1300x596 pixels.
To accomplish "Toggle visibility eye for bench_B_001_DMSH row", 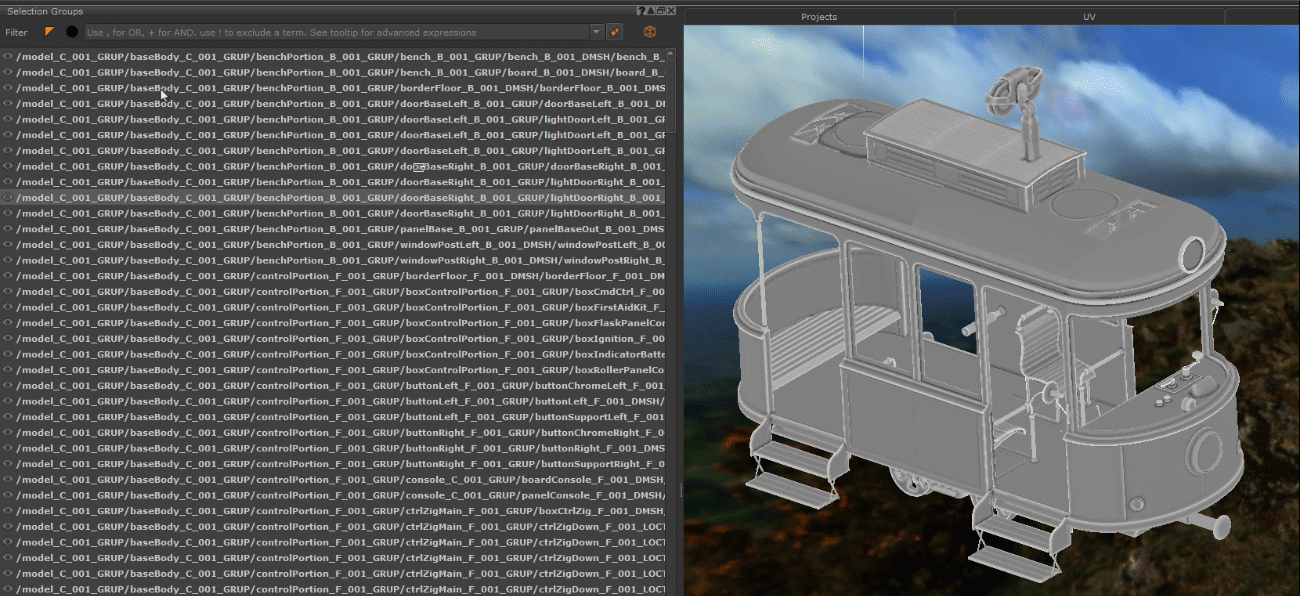I will coord(8,56).
